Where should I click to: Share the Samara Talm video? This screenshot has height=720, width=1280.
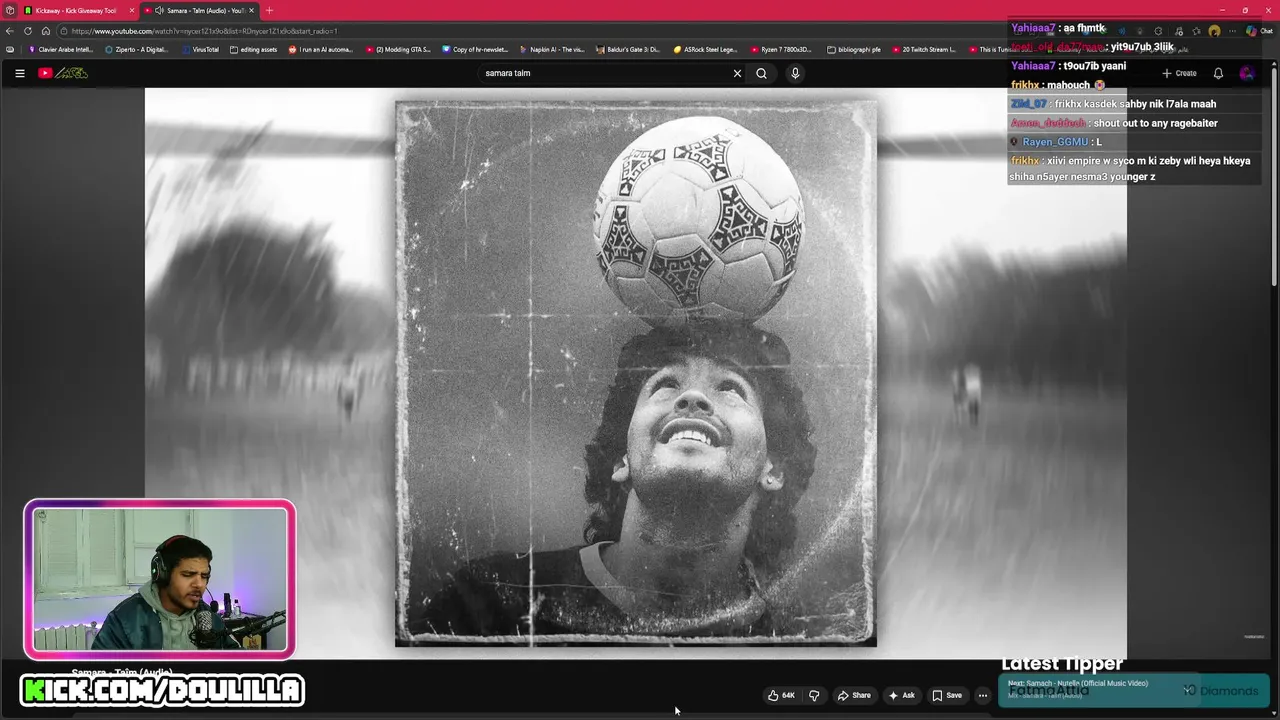[854, 695]
